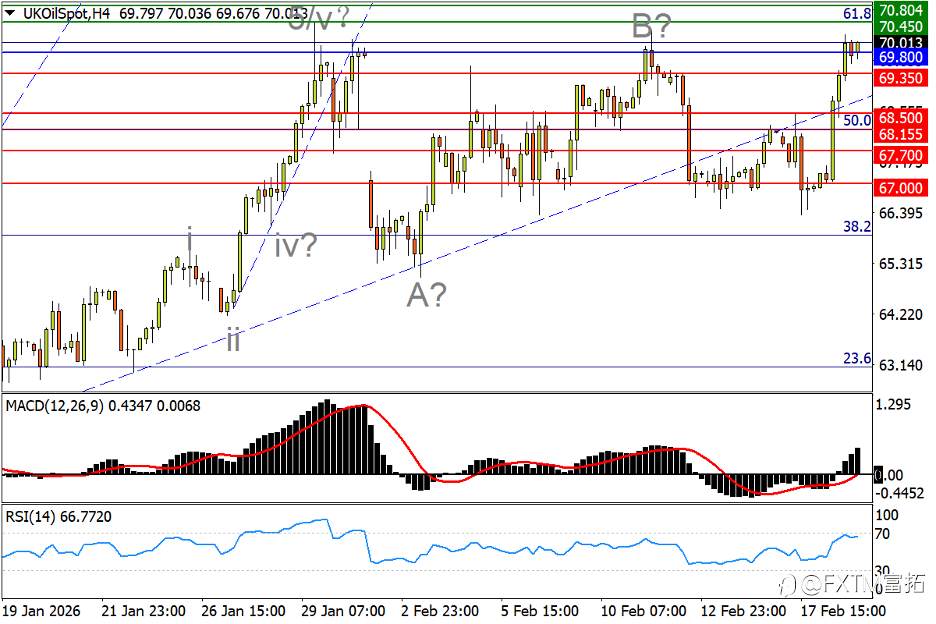Select the 67.000 red level label

(901, 188)
